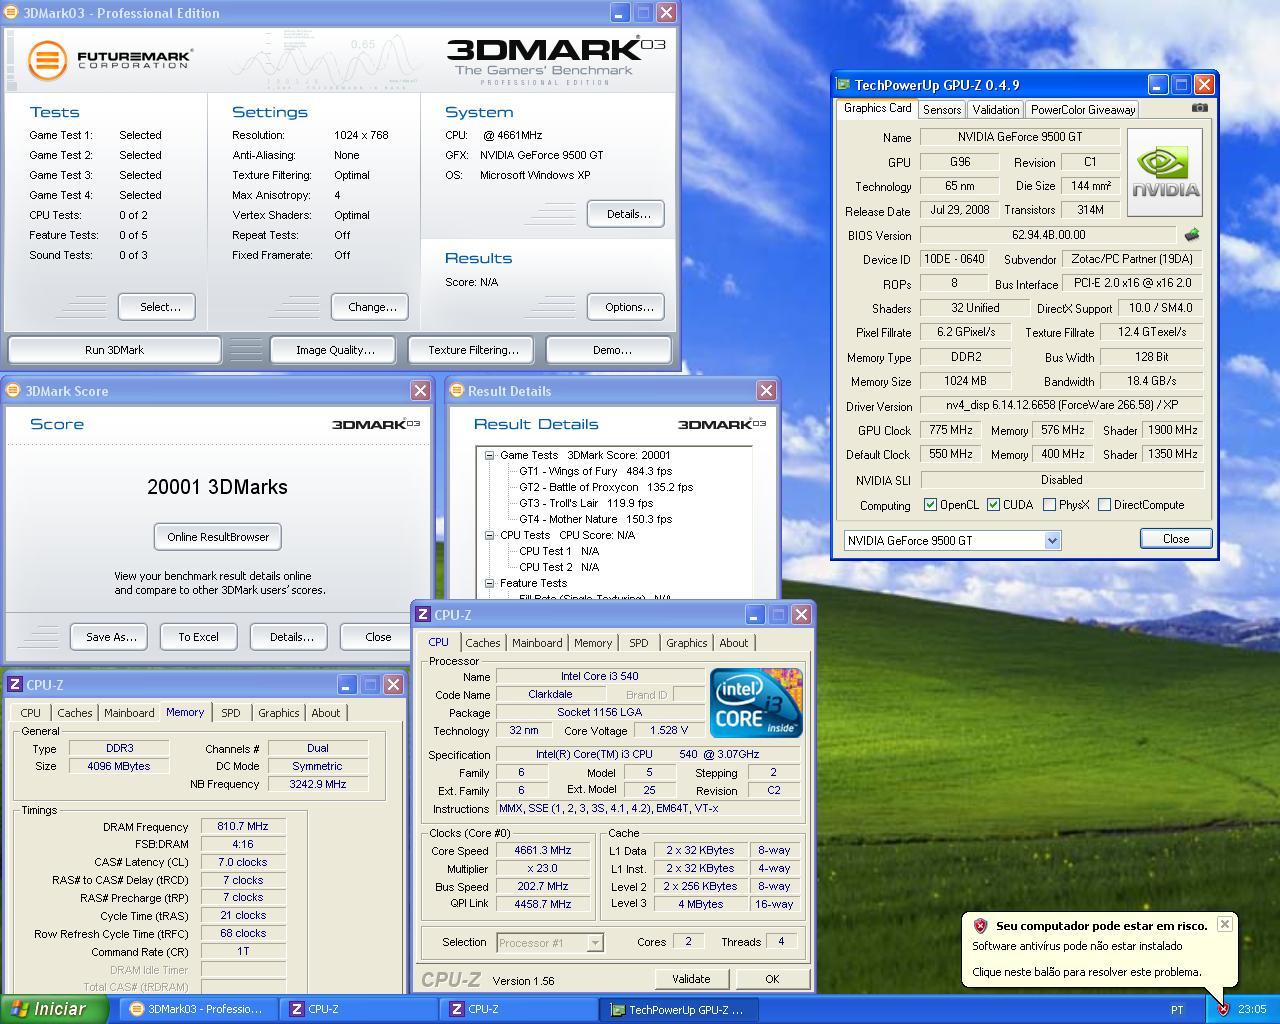1280x1024 pixels.
Task: Switch to 3DMark03 taskbar item
Action: pyautogui.click(x=197, y=1009)
